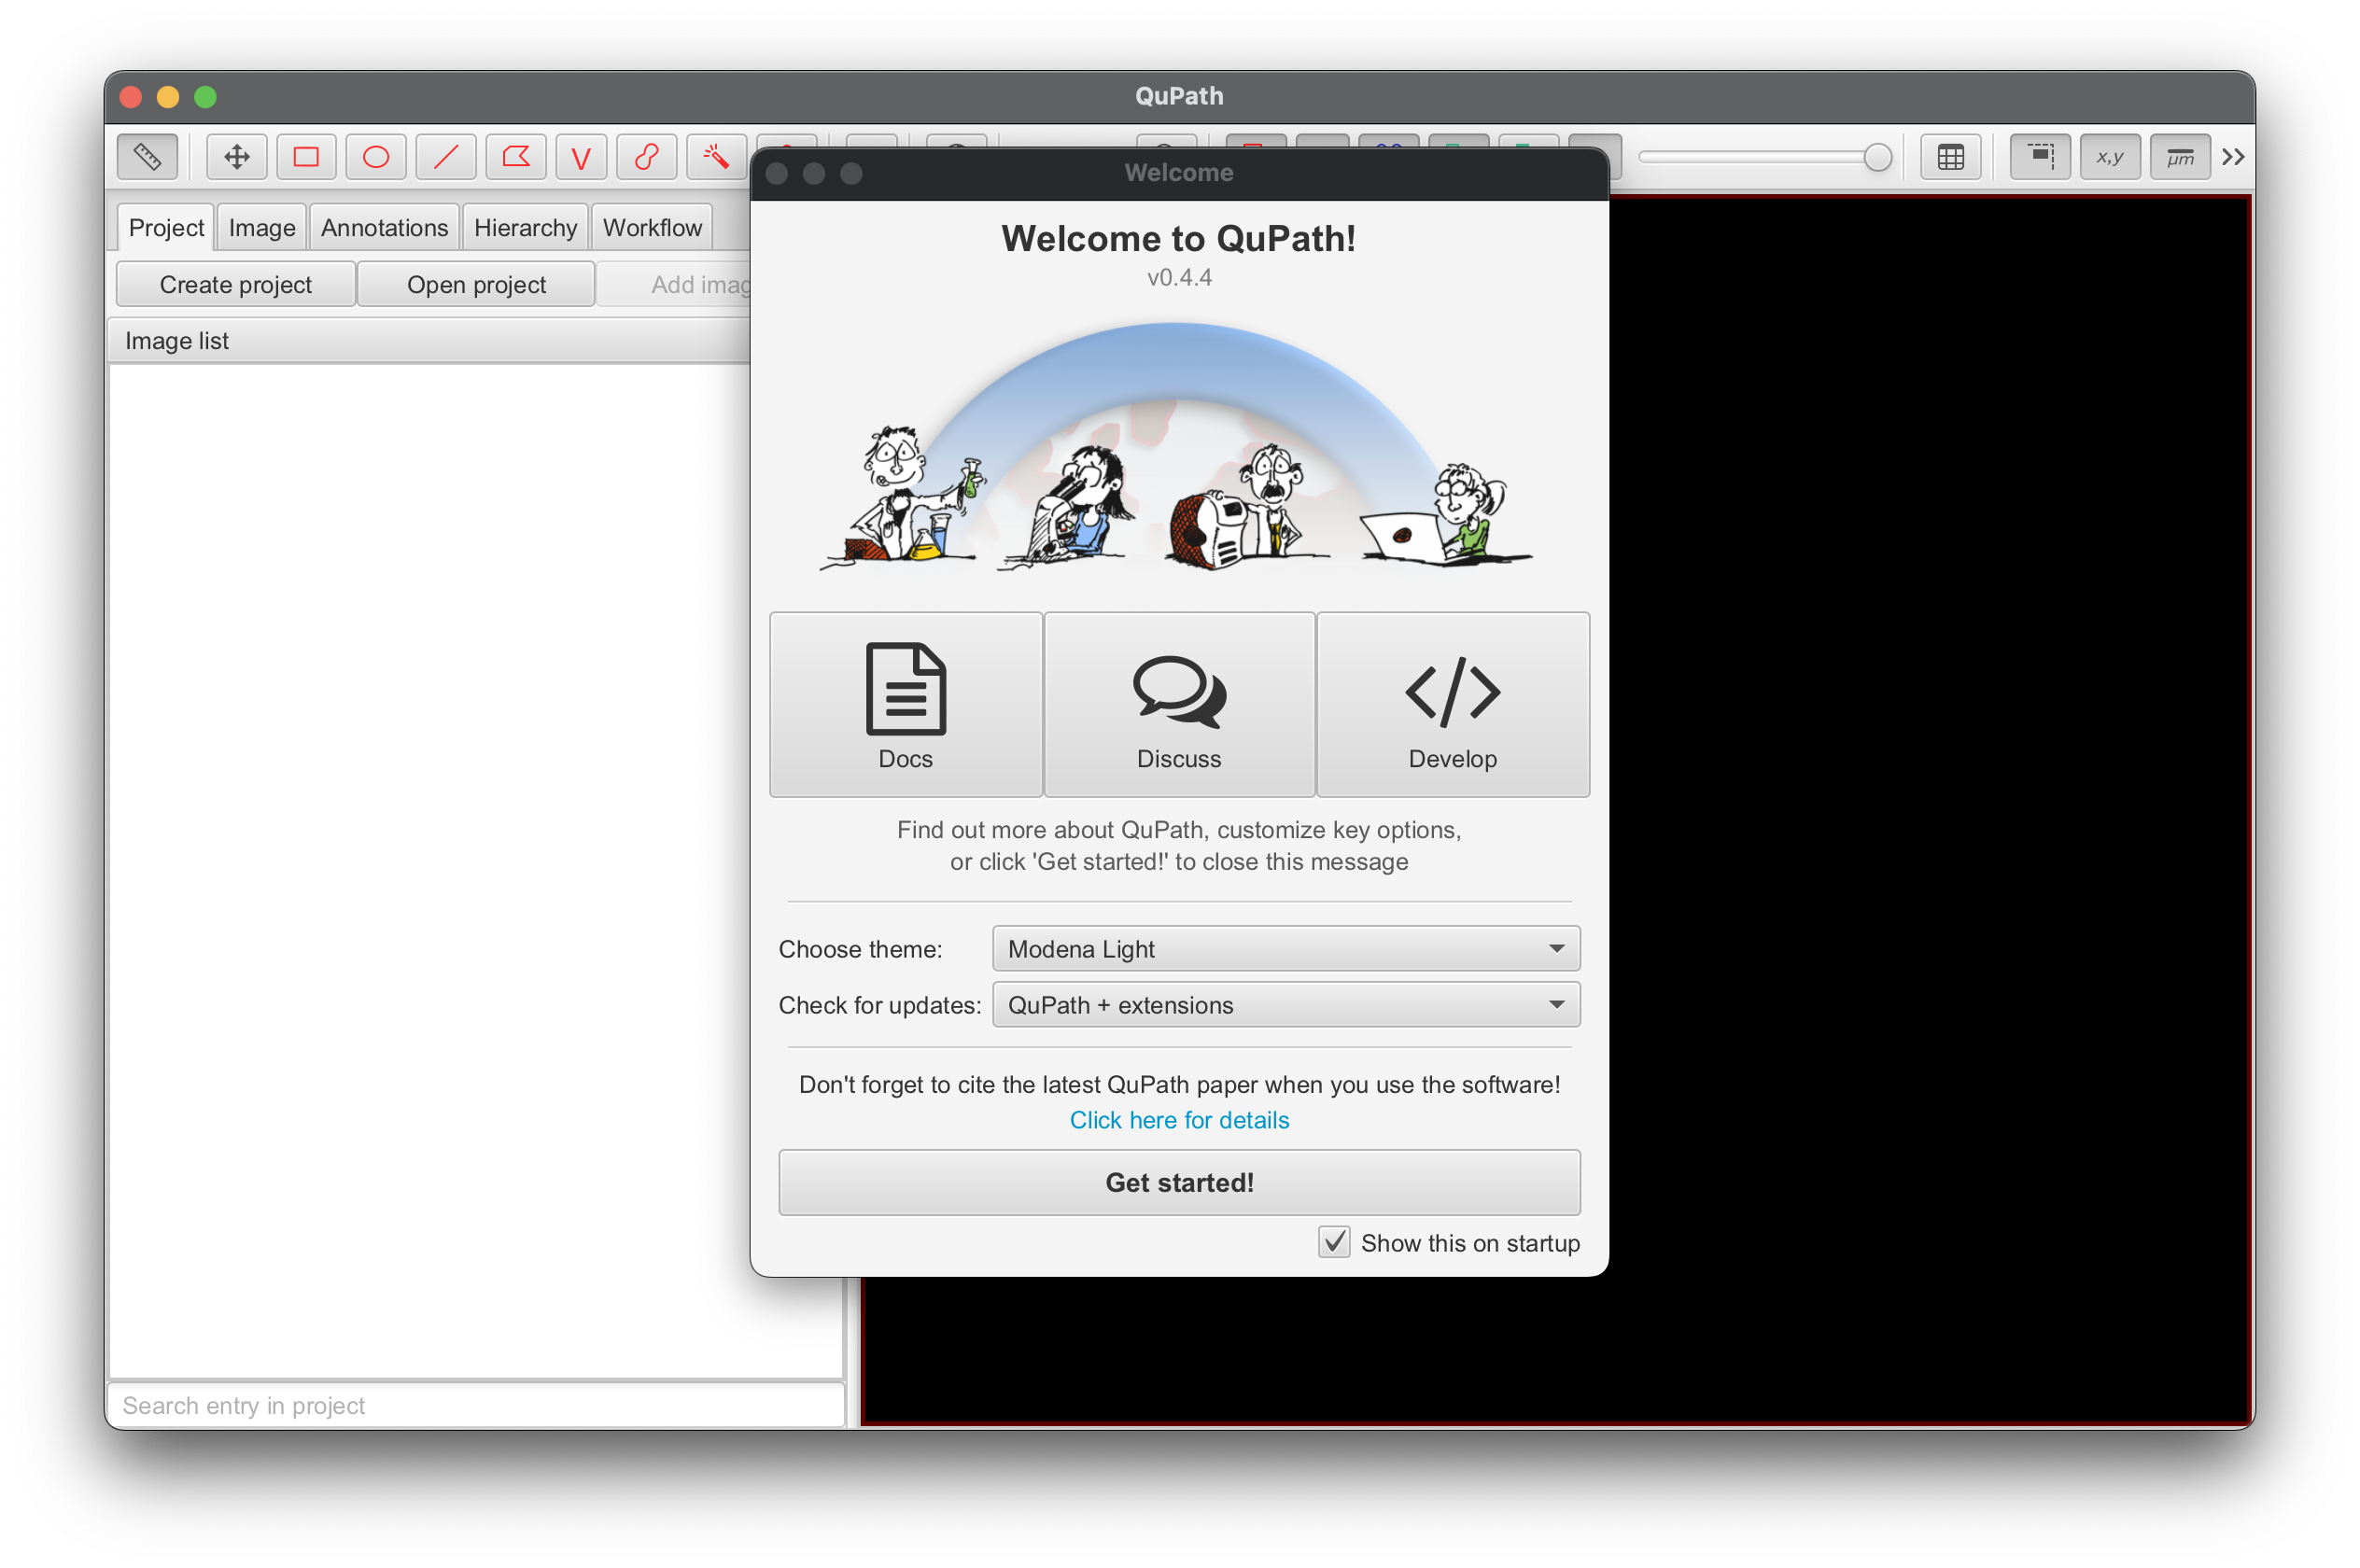Viewport: 2360px width, 1568px height.
Task: Toggle Show this on startup checkbox
Action: (1333, 1242)
